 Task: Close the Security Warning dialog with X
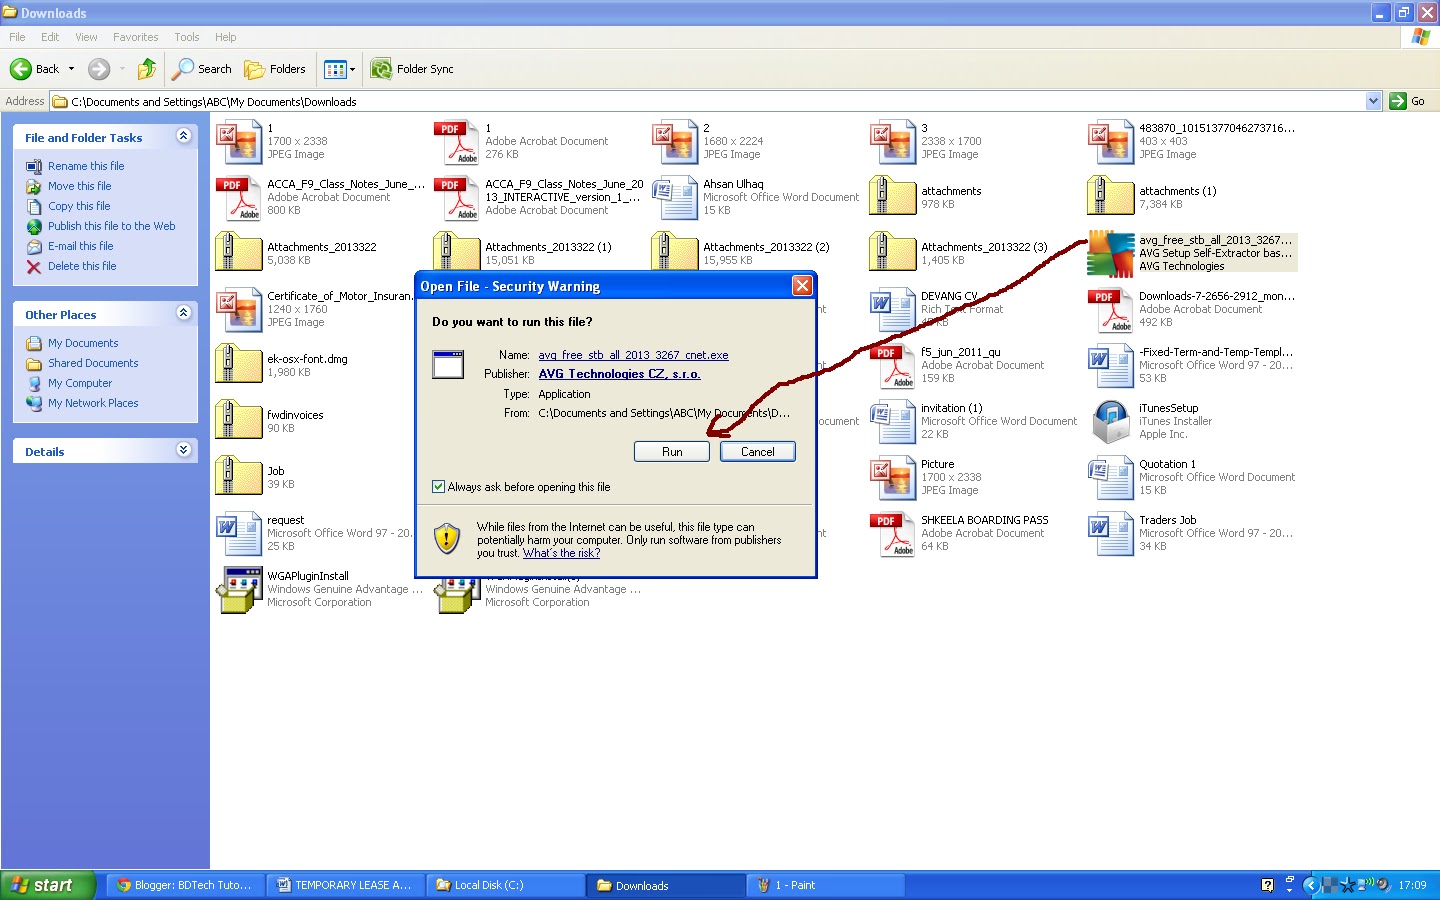click(x=801, y=286)
